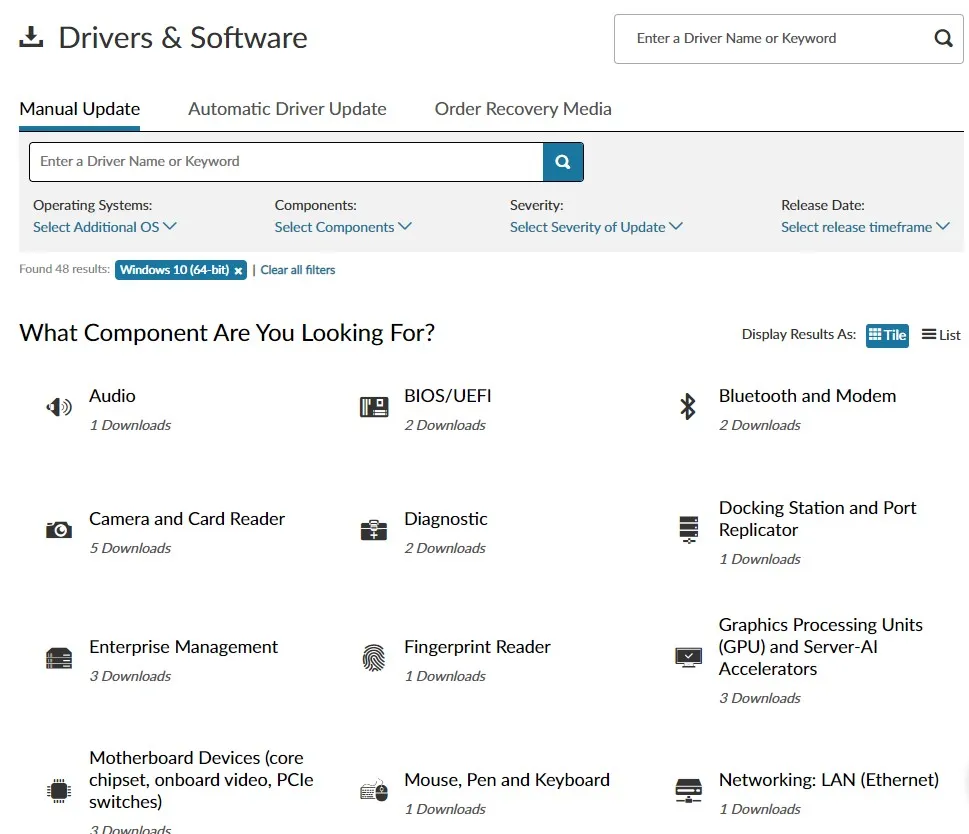Switch results display to List view
The height and width of the screenshot is (834, 969).
941,335
